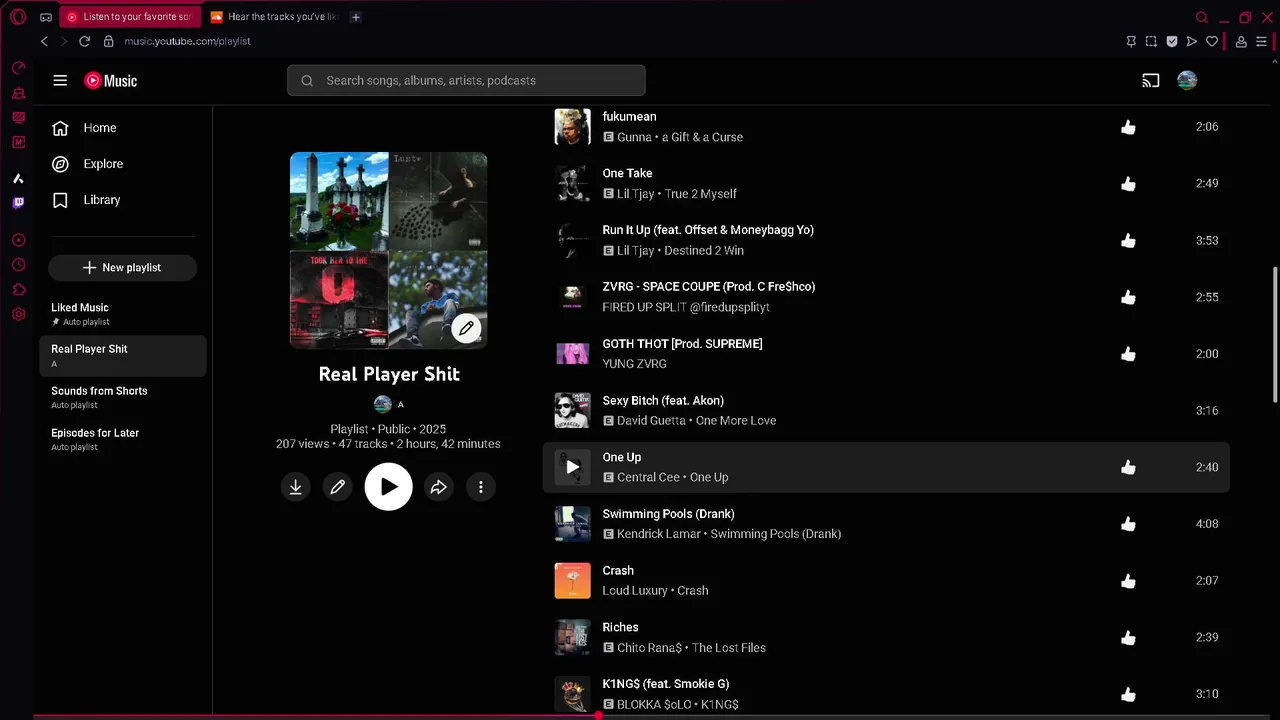Open GX Control speedometer in sidebar
1280x720 pixels.
pos(18,68)
